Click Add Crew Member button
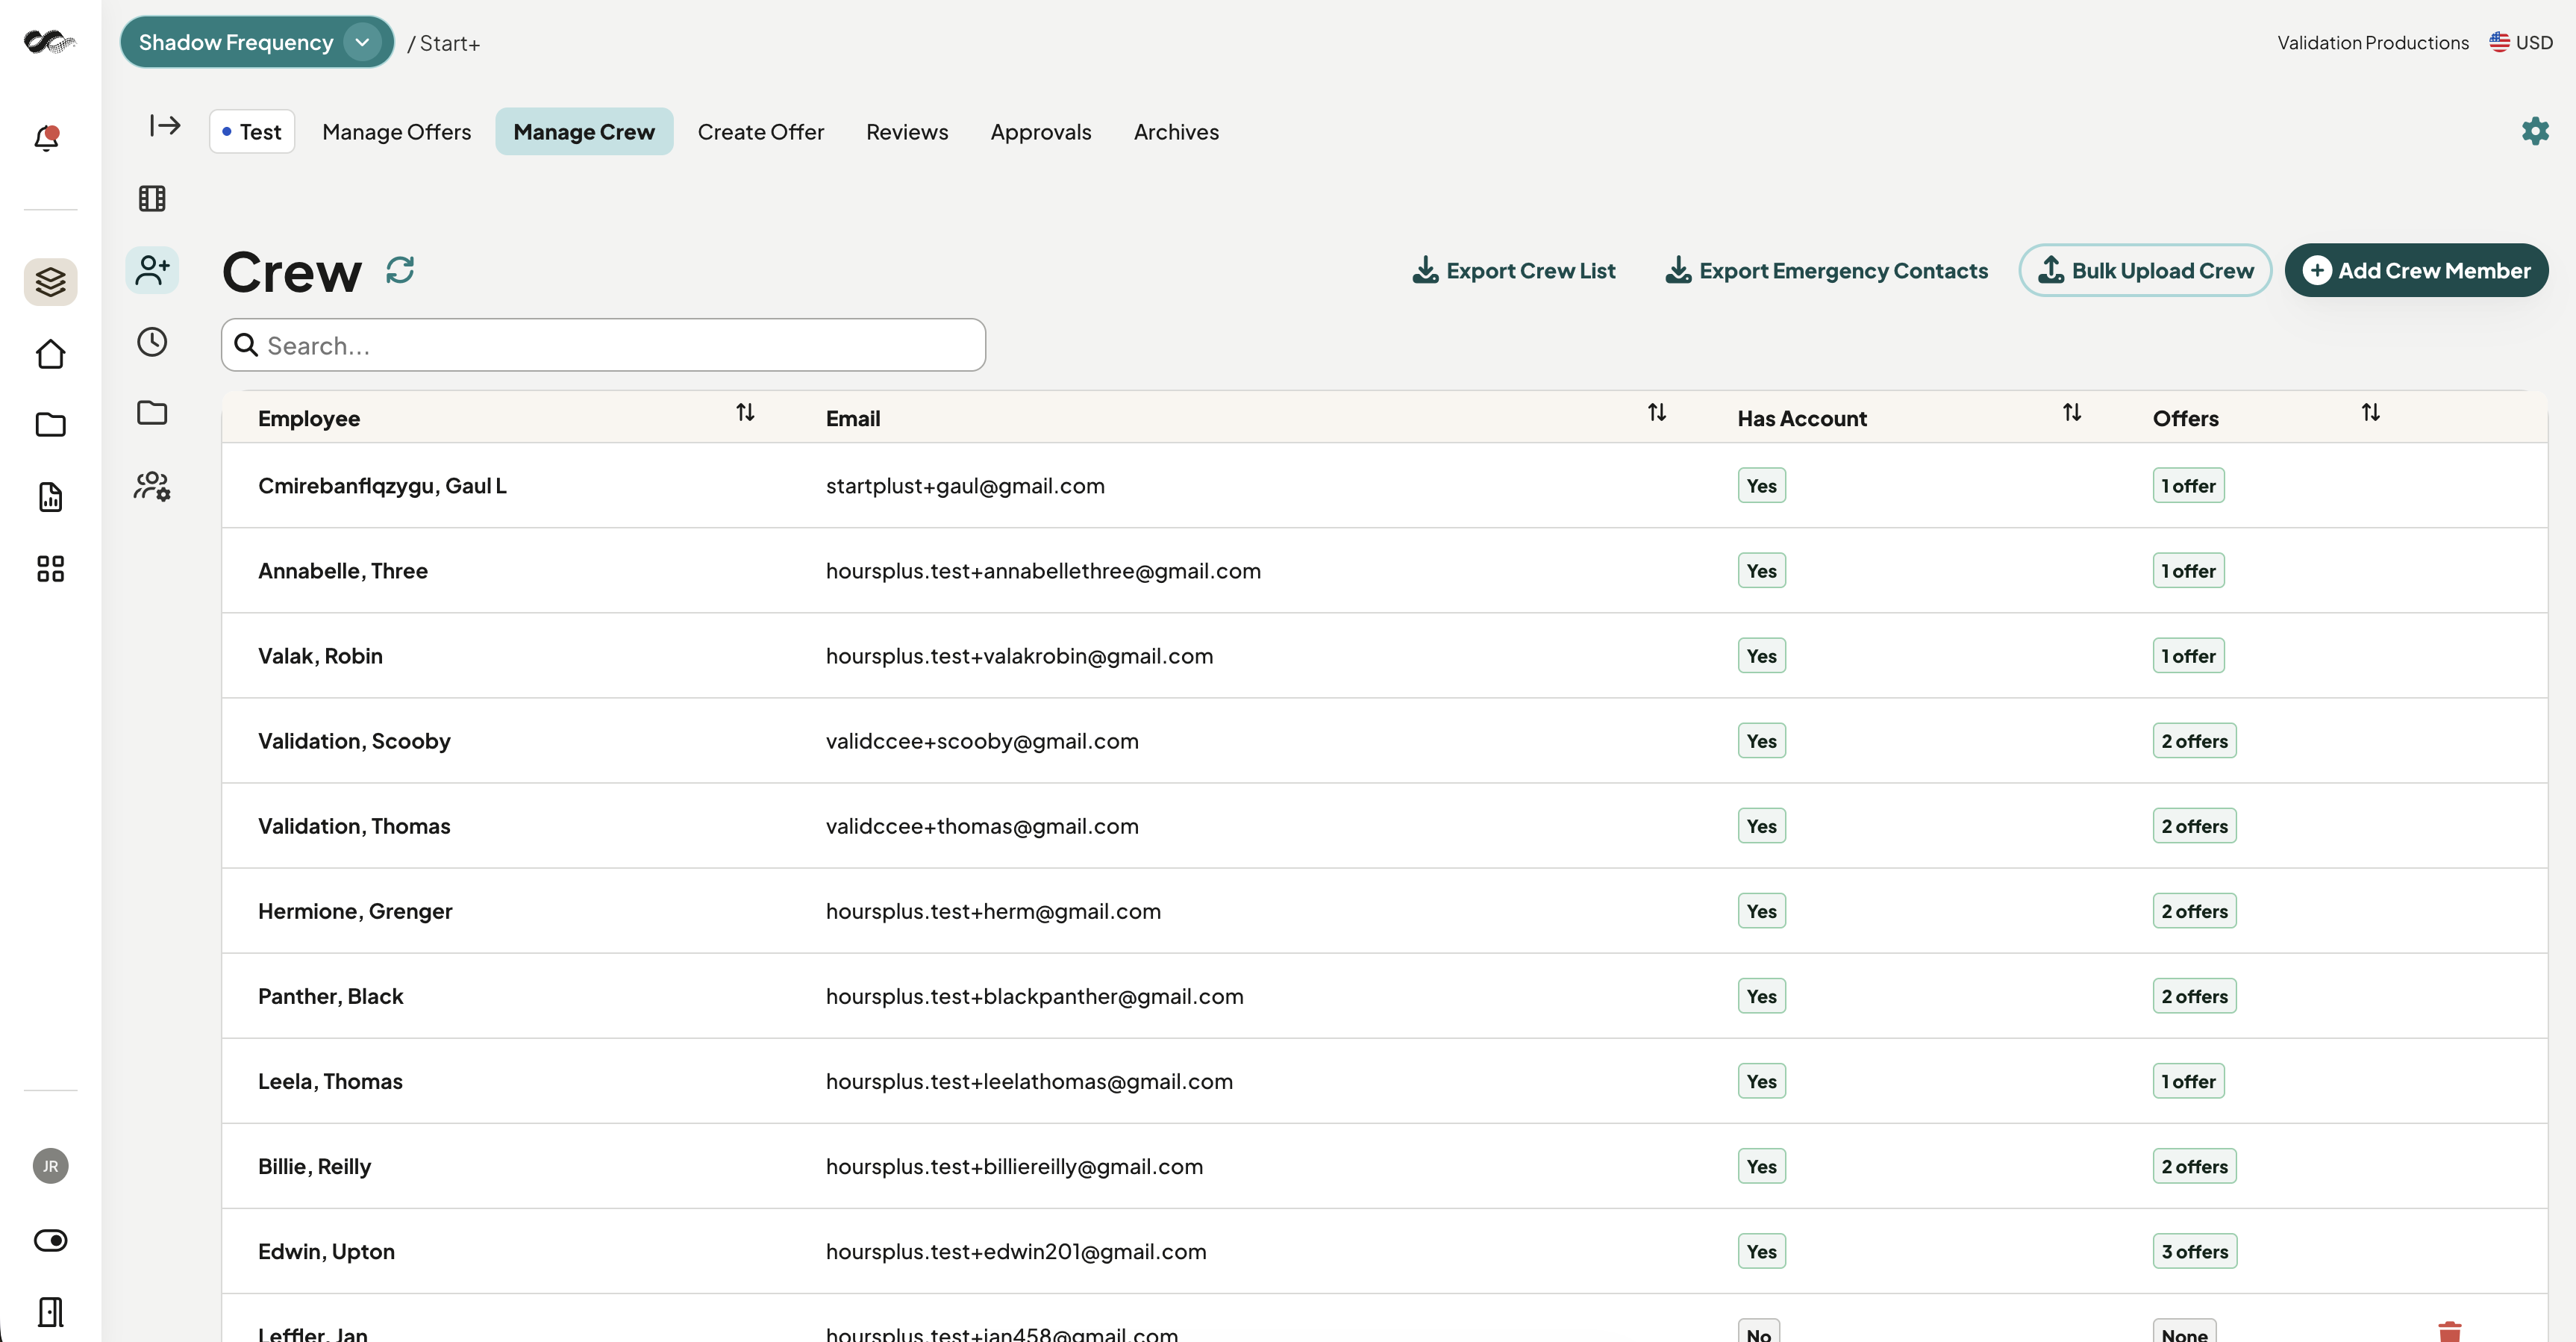 pyautogui.click(x=2416, y=270)
